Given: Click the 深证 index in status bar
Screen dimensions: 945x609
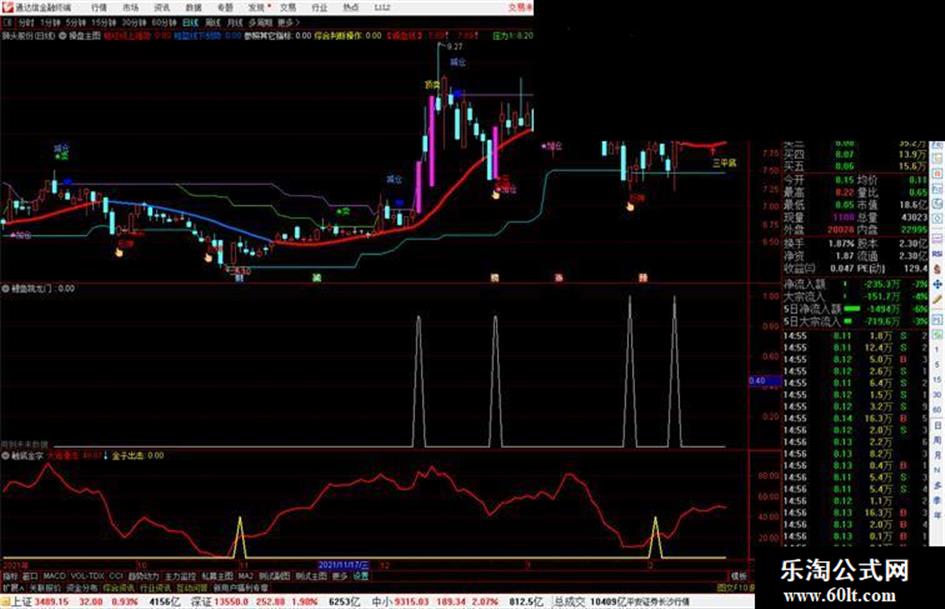Looking at the screenshot, I should click(x=201, y=602).
